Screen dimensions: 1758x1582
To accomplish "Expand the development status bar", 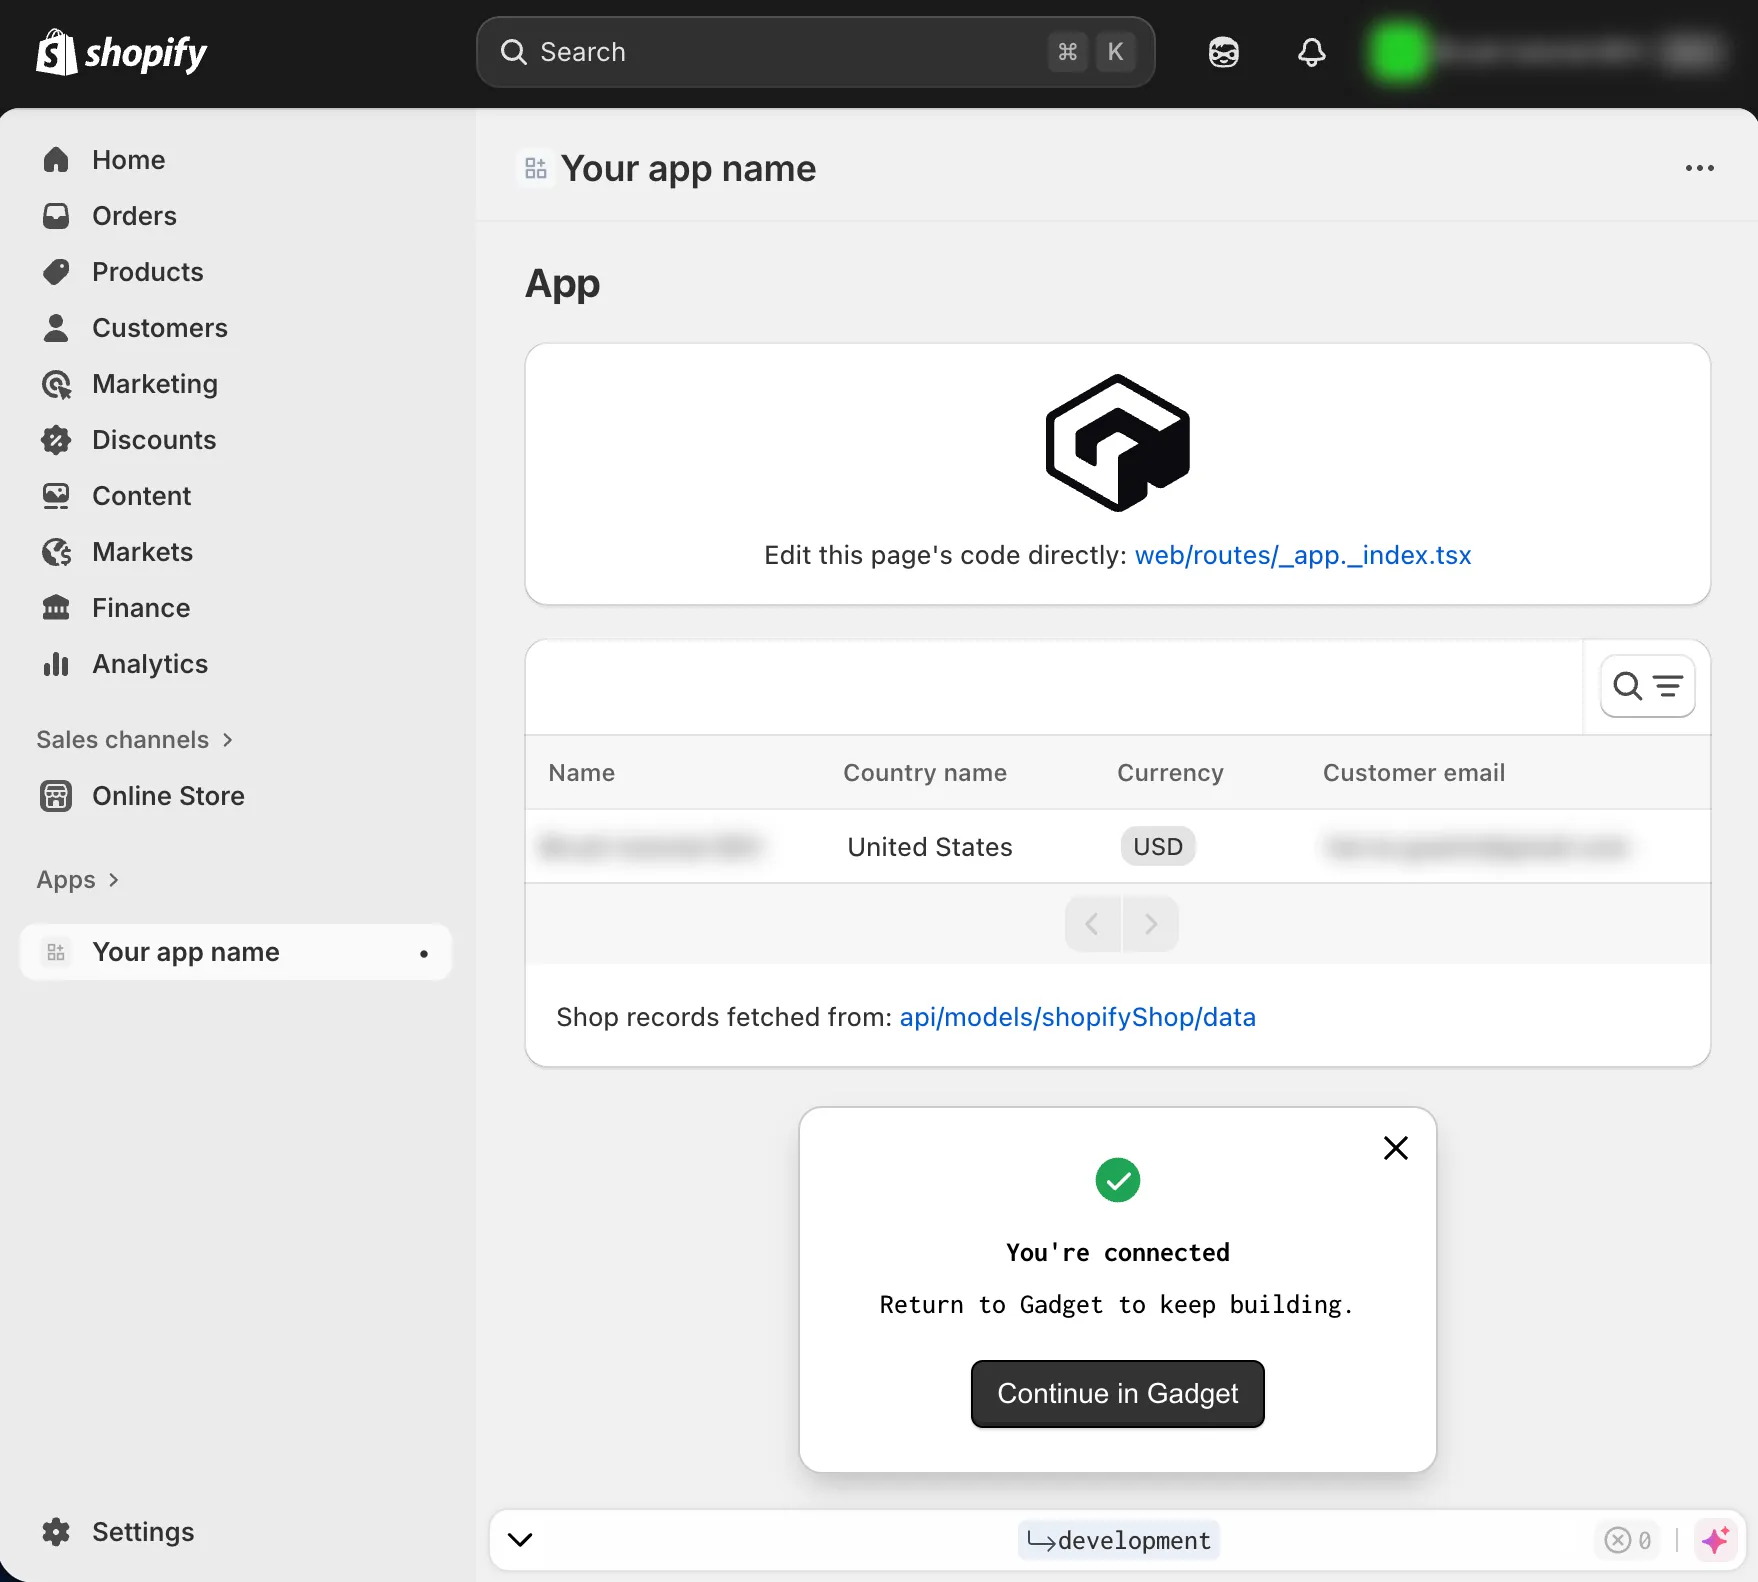I will (520, 1539).
